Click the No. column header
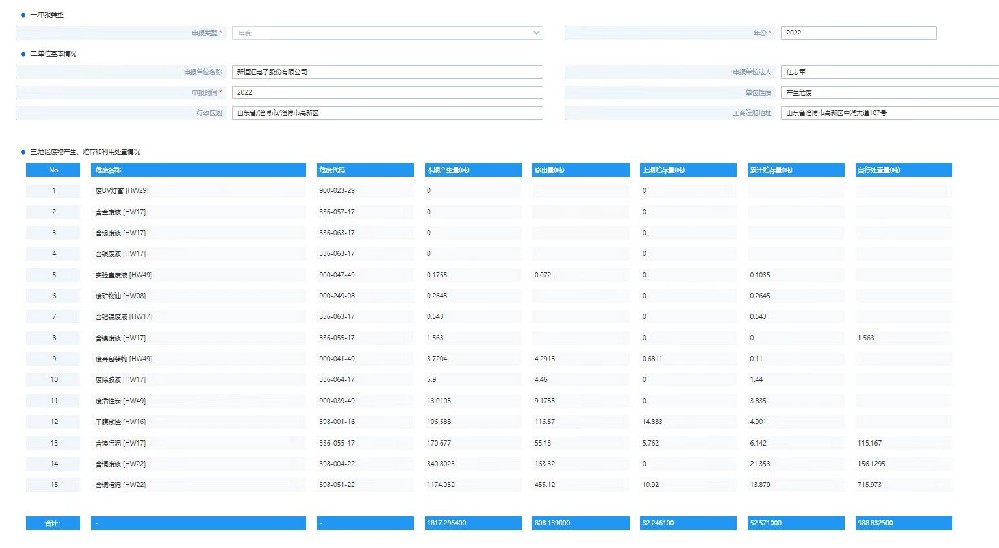 click(53, 170)
